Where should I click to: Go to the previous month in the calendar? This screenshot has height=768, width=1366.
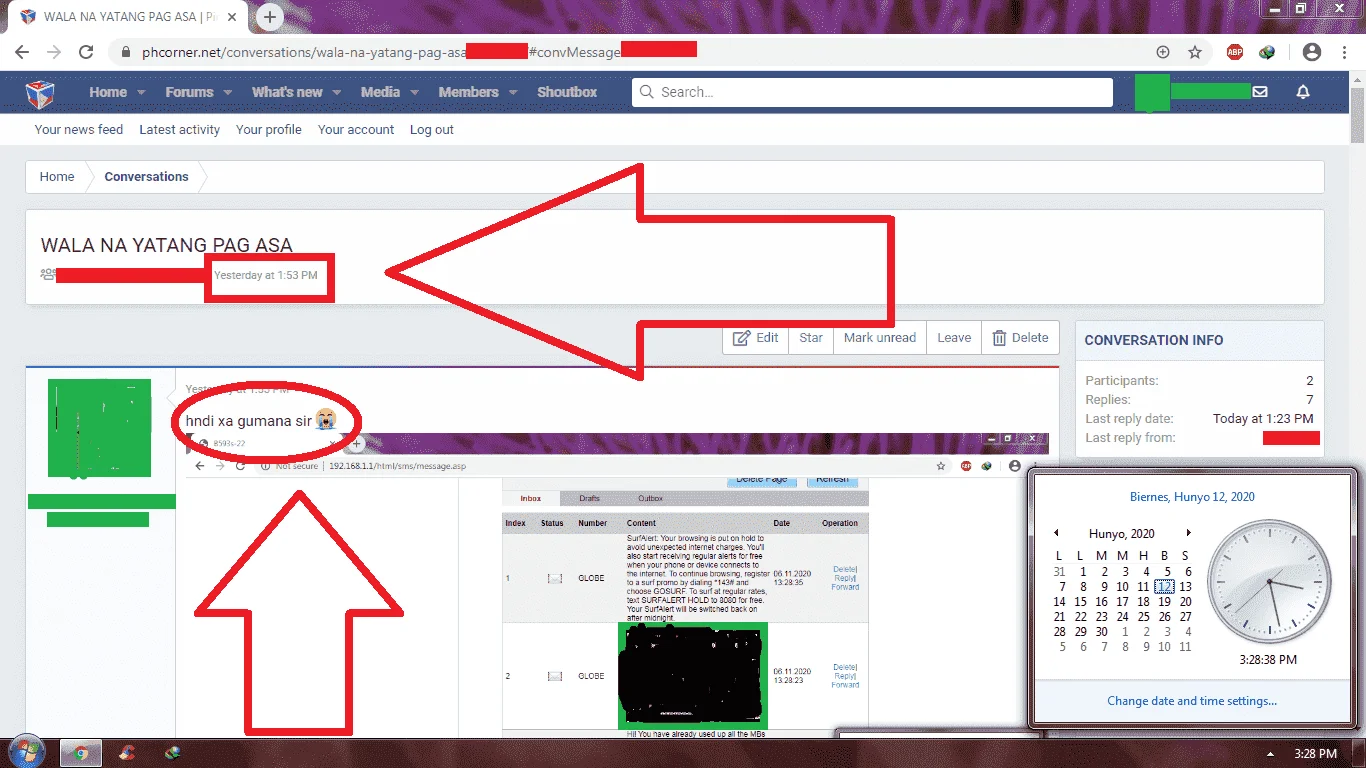(x=1058, y=534)
